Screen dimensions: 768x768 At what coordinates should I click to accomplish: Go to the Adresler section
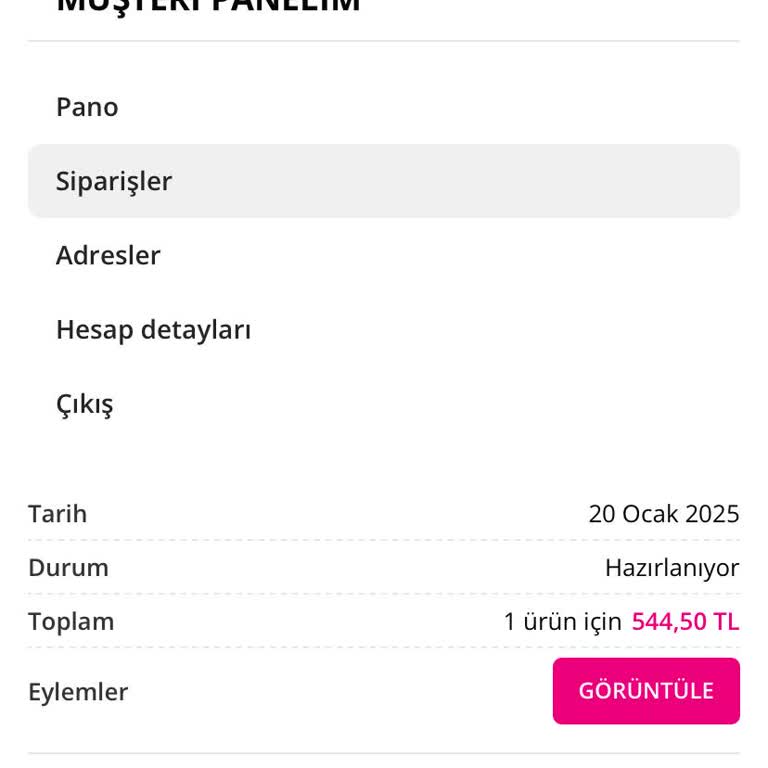(x=108, y=255)
